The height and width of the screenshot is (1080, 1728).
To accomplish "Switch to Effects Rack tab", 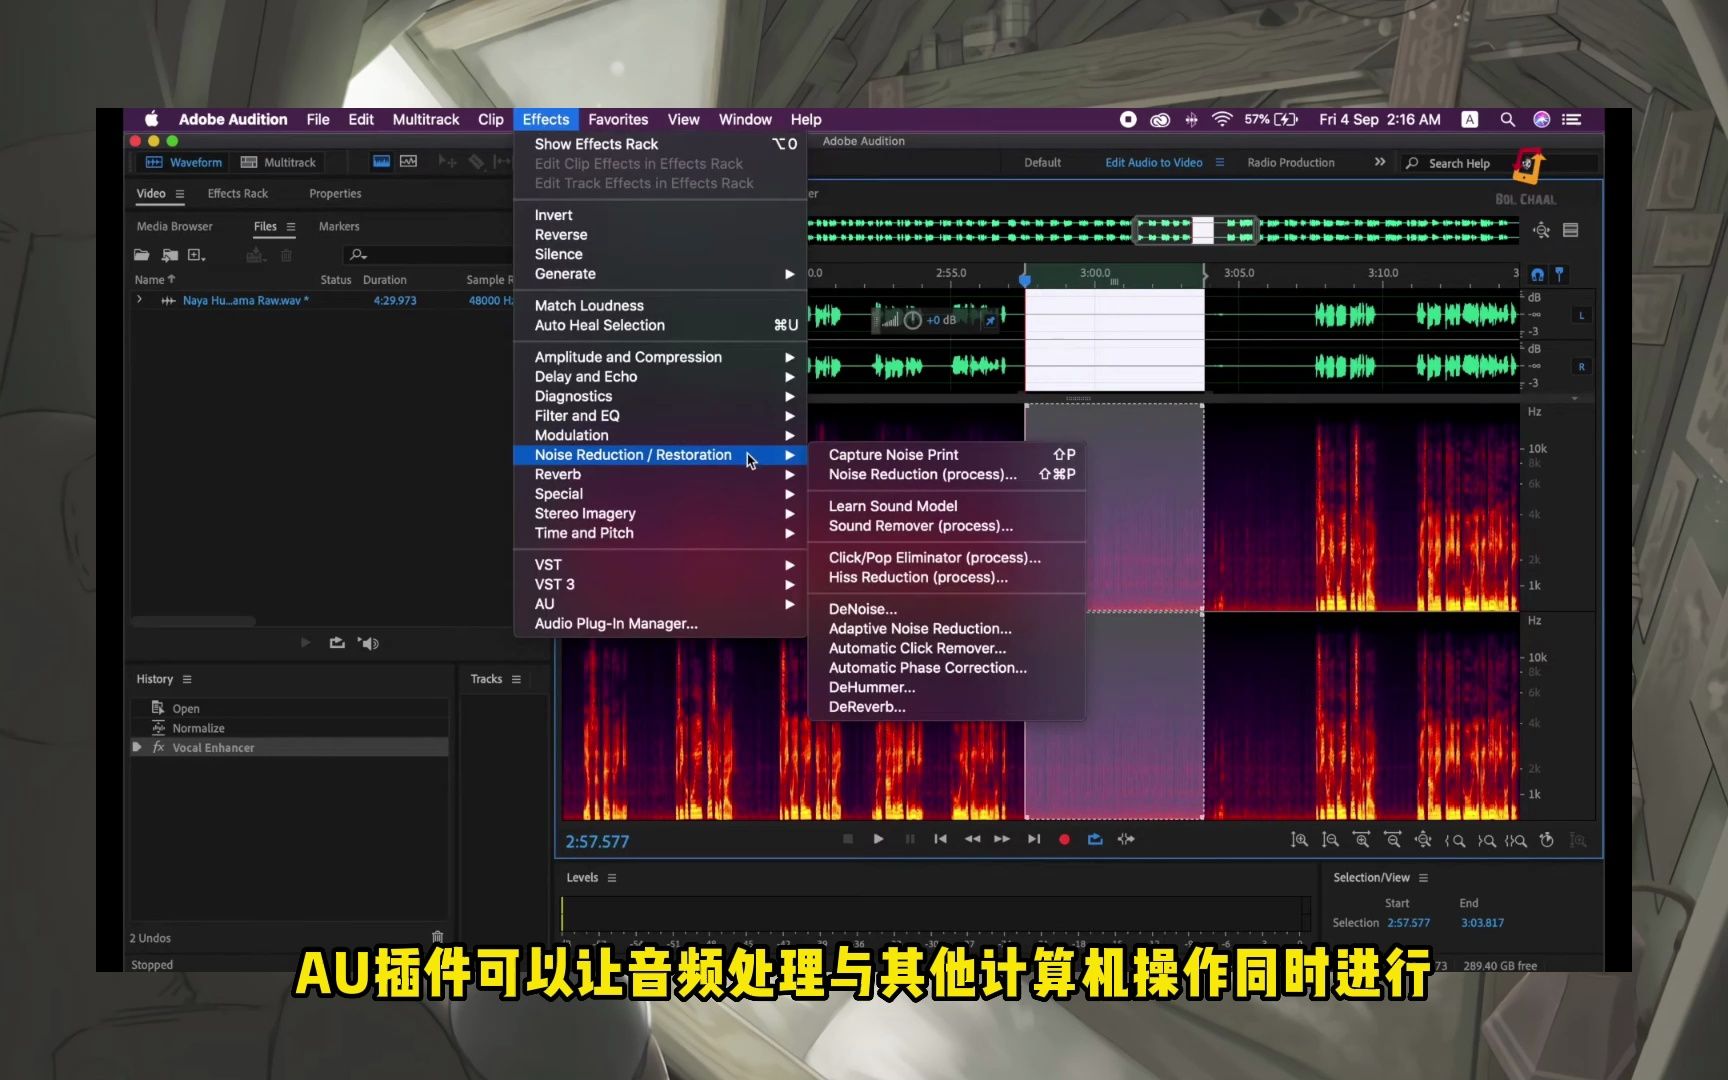I will tap(238, 194).
